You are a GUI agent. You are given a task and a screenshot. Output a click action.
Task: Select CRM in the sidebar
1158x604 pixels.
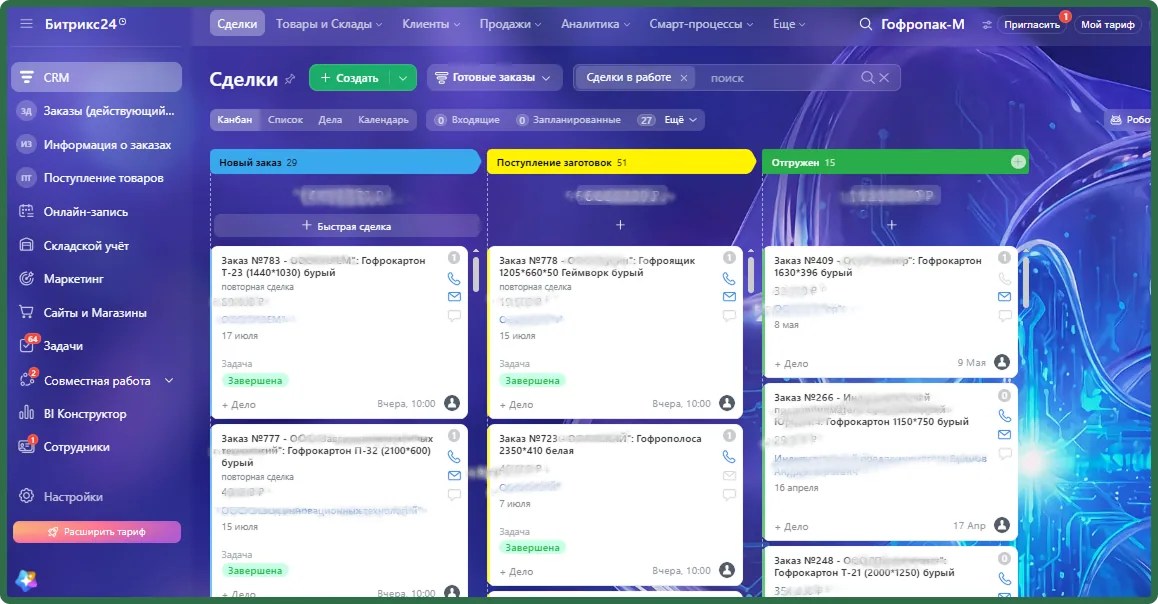click(x=96, y=78)
